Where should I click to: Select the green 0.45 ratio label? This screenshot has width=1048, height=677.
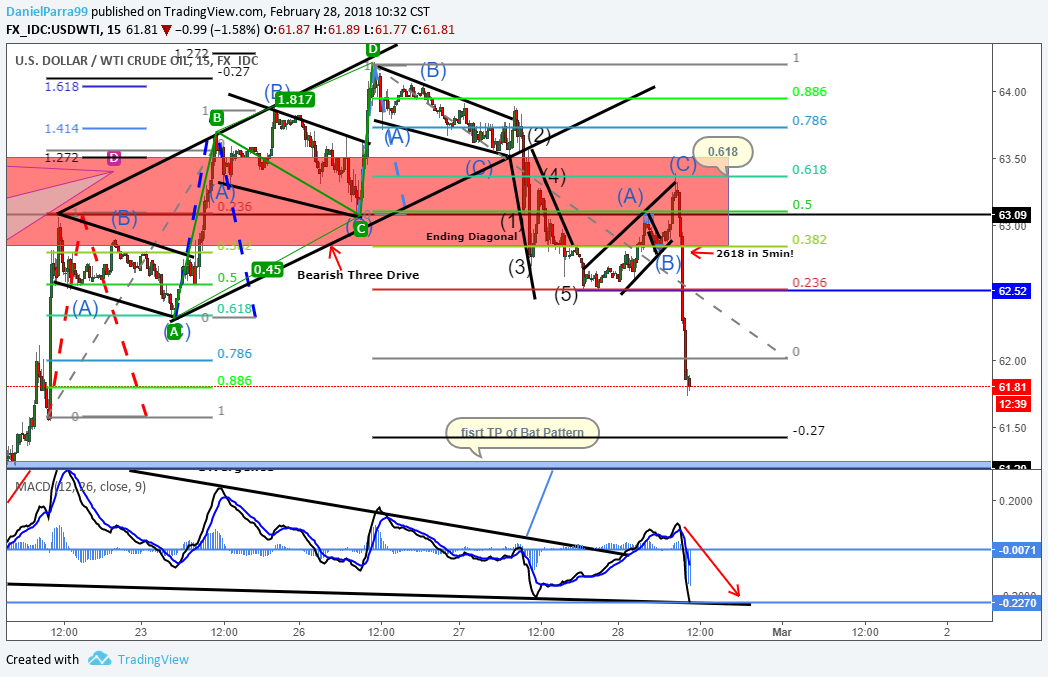[267, 269]
